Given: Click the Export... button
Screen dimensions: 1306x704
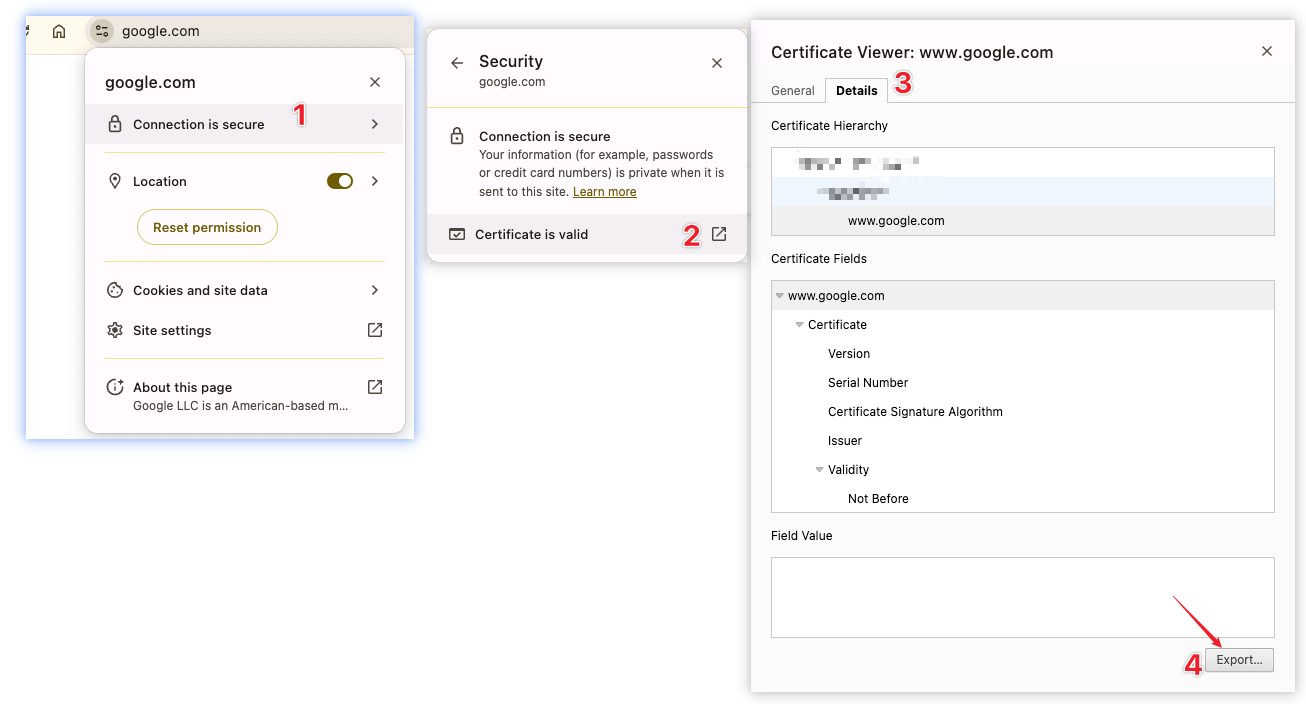Looking at the screenshot, I should point(1239,660).
